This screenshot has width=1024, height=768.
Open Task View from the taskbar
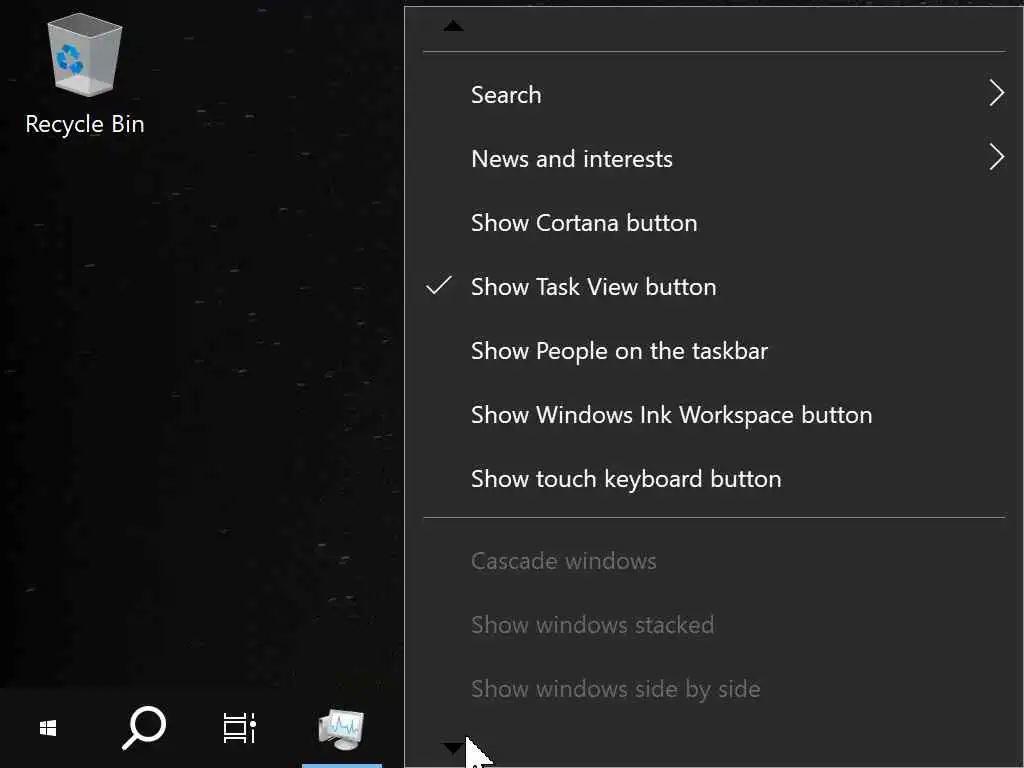click(x=239, y=728)
